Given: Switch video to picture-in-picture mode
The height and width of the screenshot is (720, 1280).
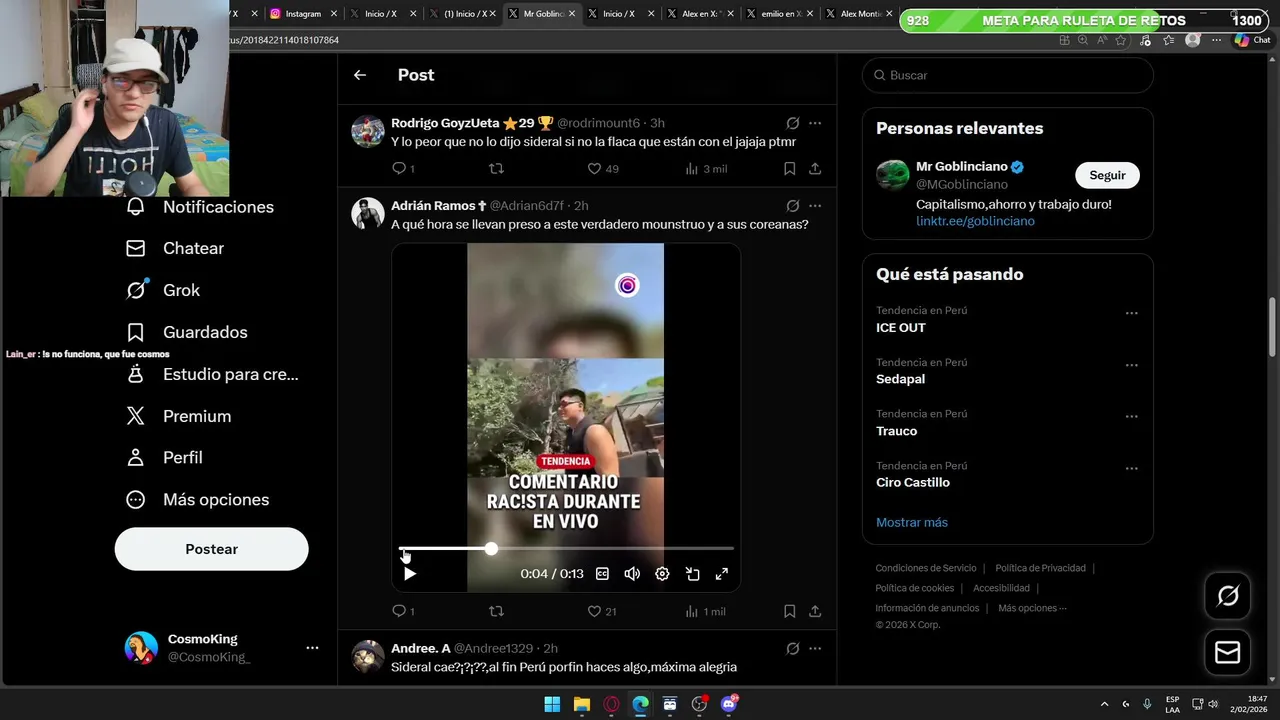Looking at the screenshot, I should click(x=692, y=574).
